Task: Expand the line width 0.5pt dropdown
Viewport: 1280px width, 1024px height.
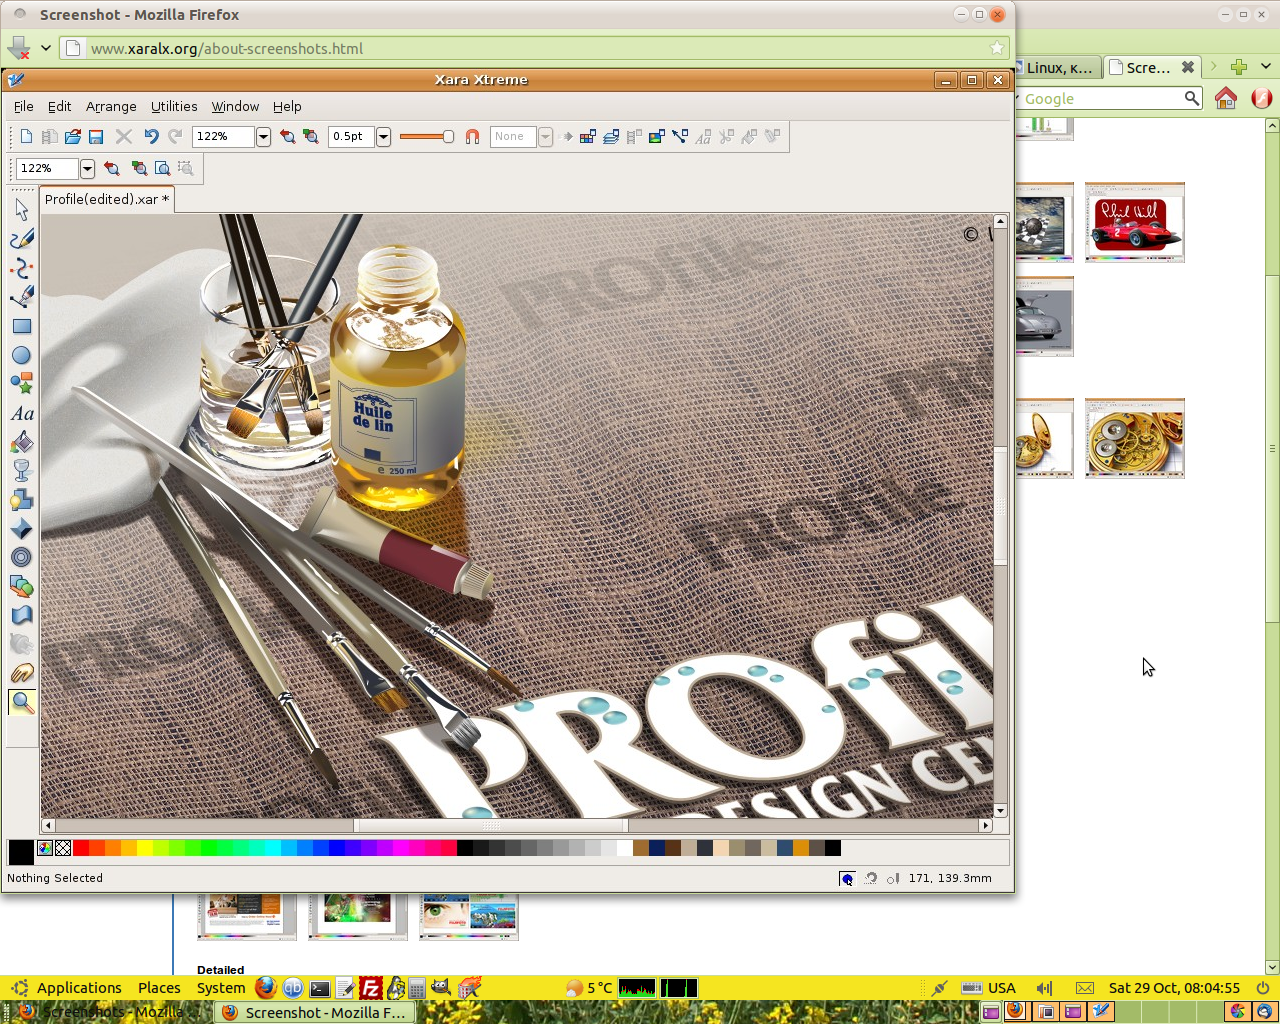Action: click(x=383, y=137)
